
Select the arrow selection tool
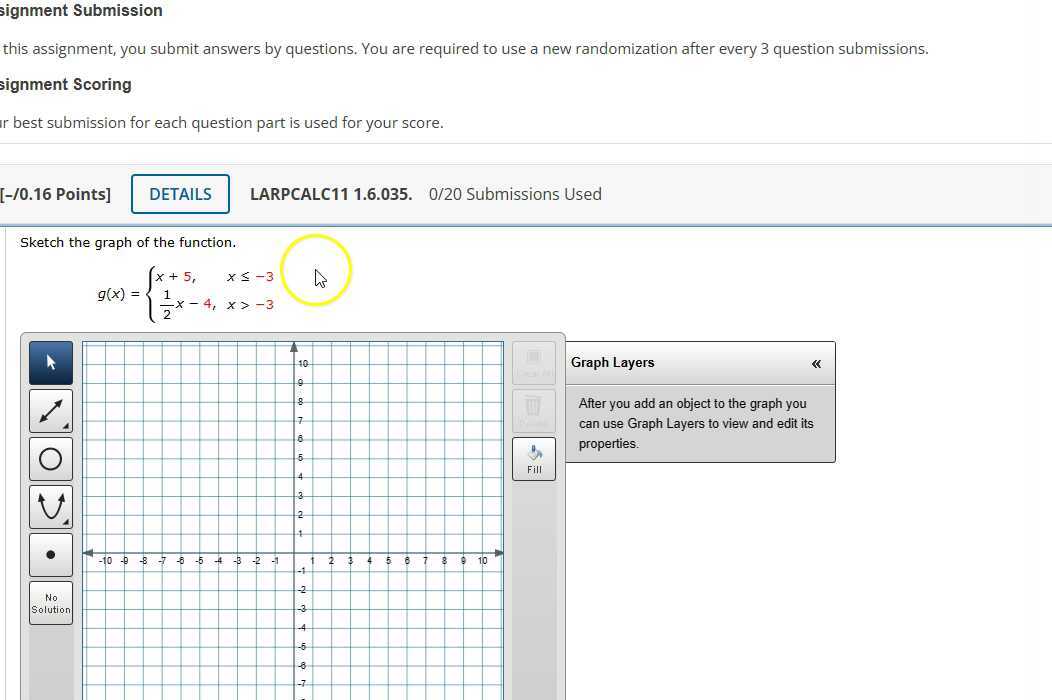coord(50,362)
